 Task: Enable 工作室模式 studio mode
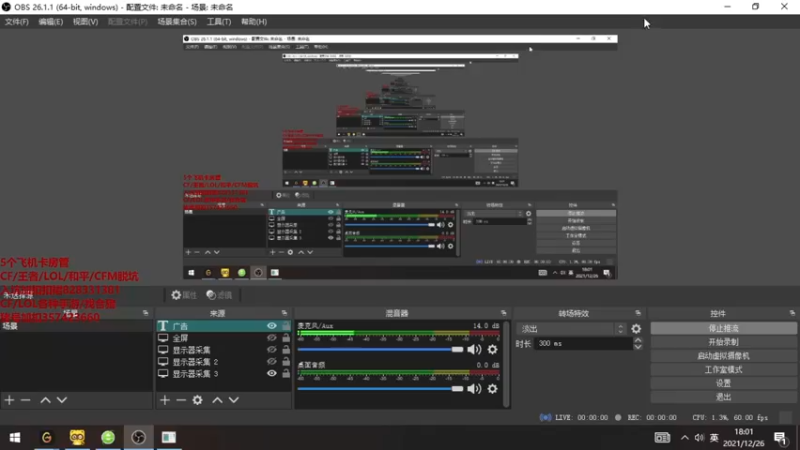pos(723,369)
